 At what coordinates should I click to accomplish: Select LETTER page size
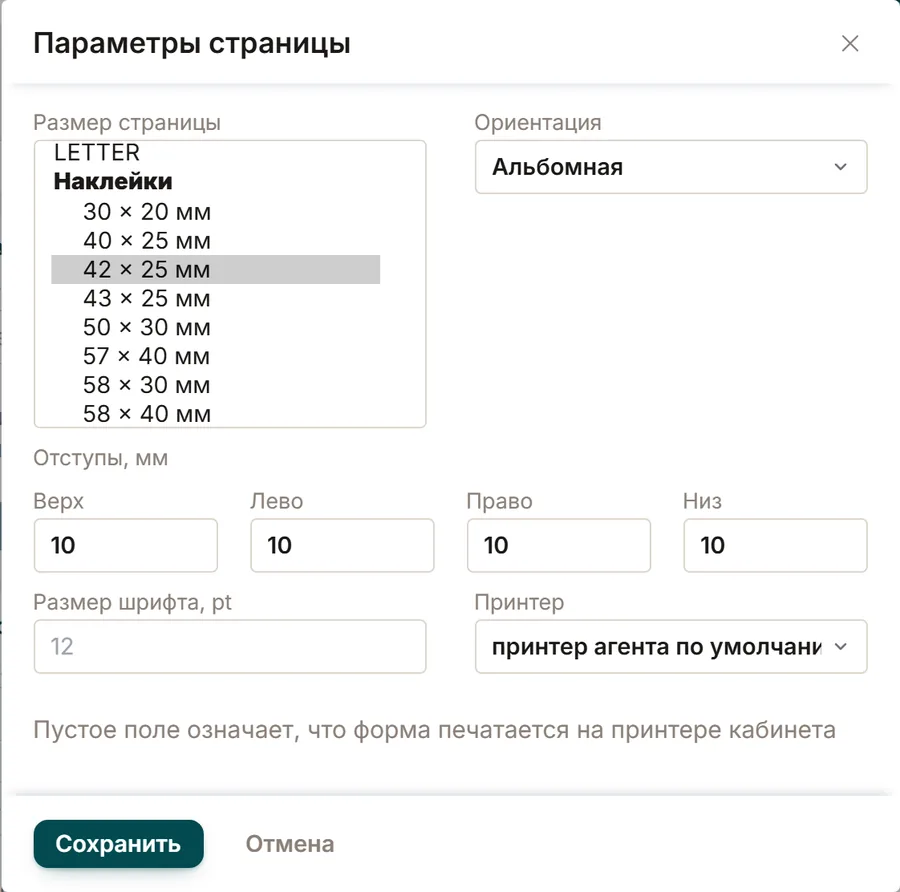(215, 153)
